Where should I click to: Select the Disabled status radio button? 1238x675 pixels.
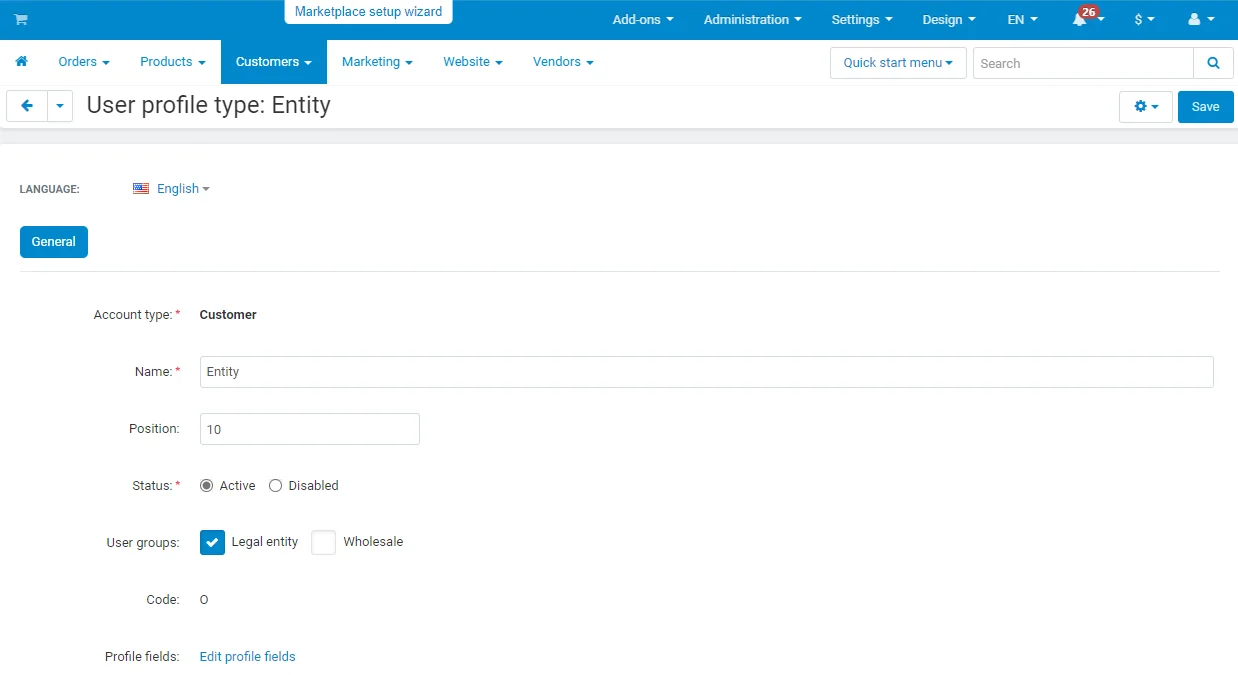[x=276, y=486]
